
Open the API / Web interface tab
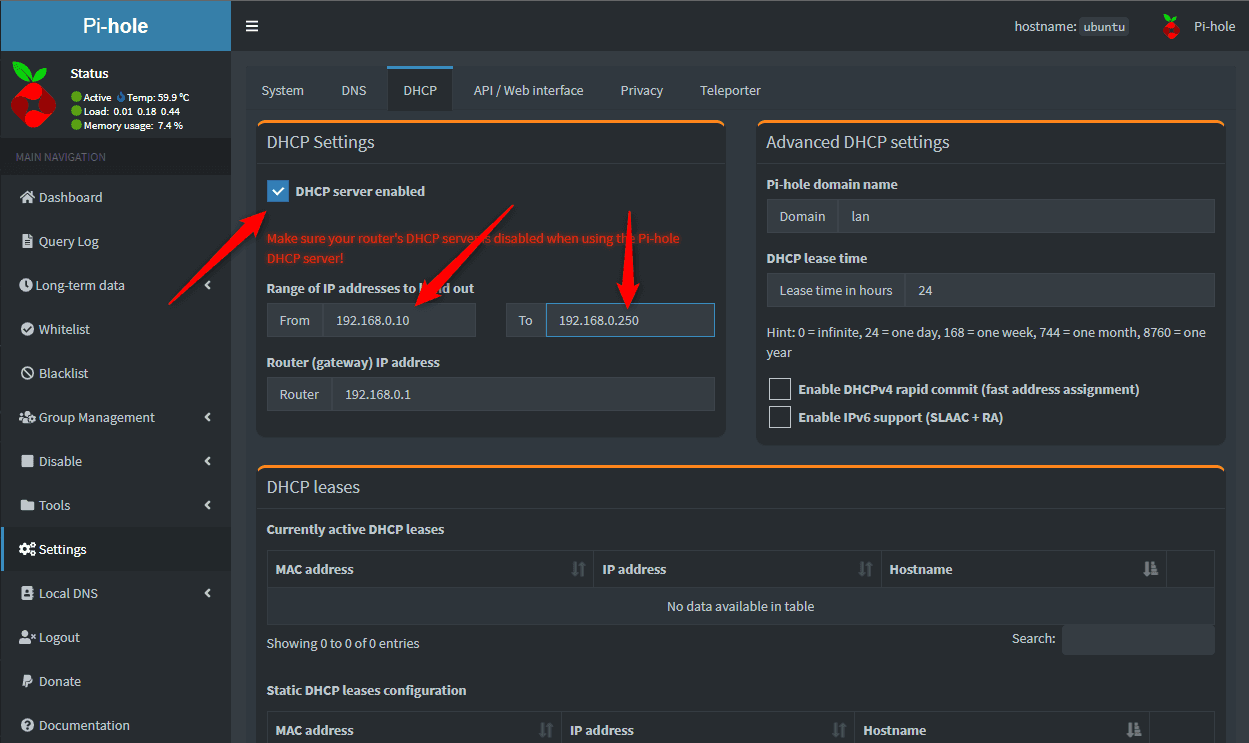click(529, 90)
